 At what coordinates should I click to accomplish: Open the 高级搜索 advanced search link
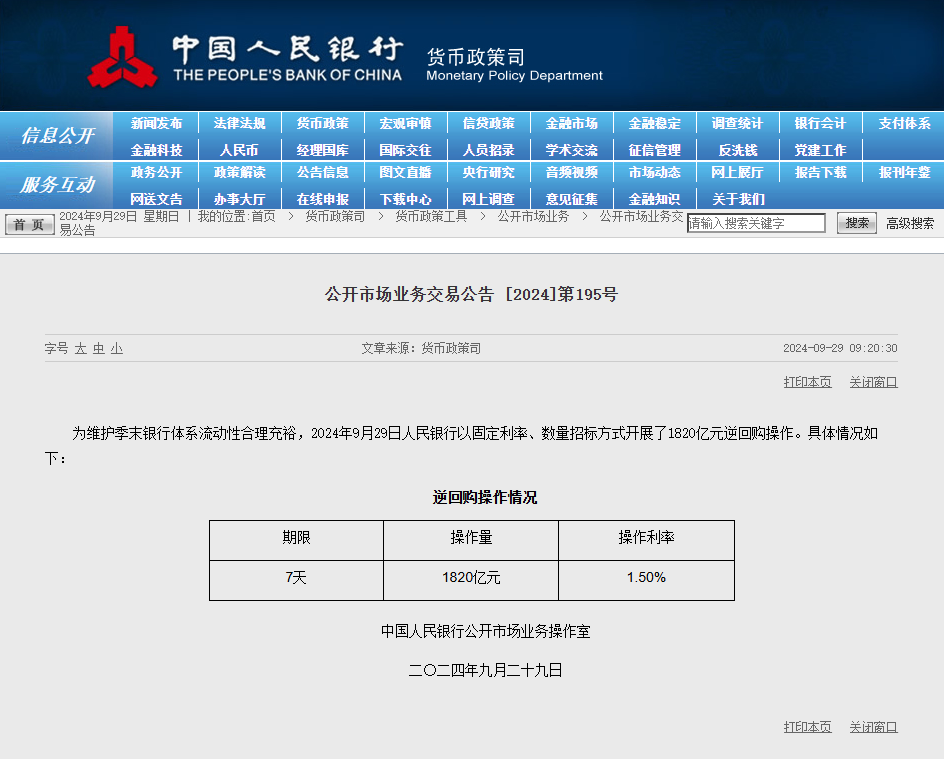pyautogui.click(x=910, y=223)
